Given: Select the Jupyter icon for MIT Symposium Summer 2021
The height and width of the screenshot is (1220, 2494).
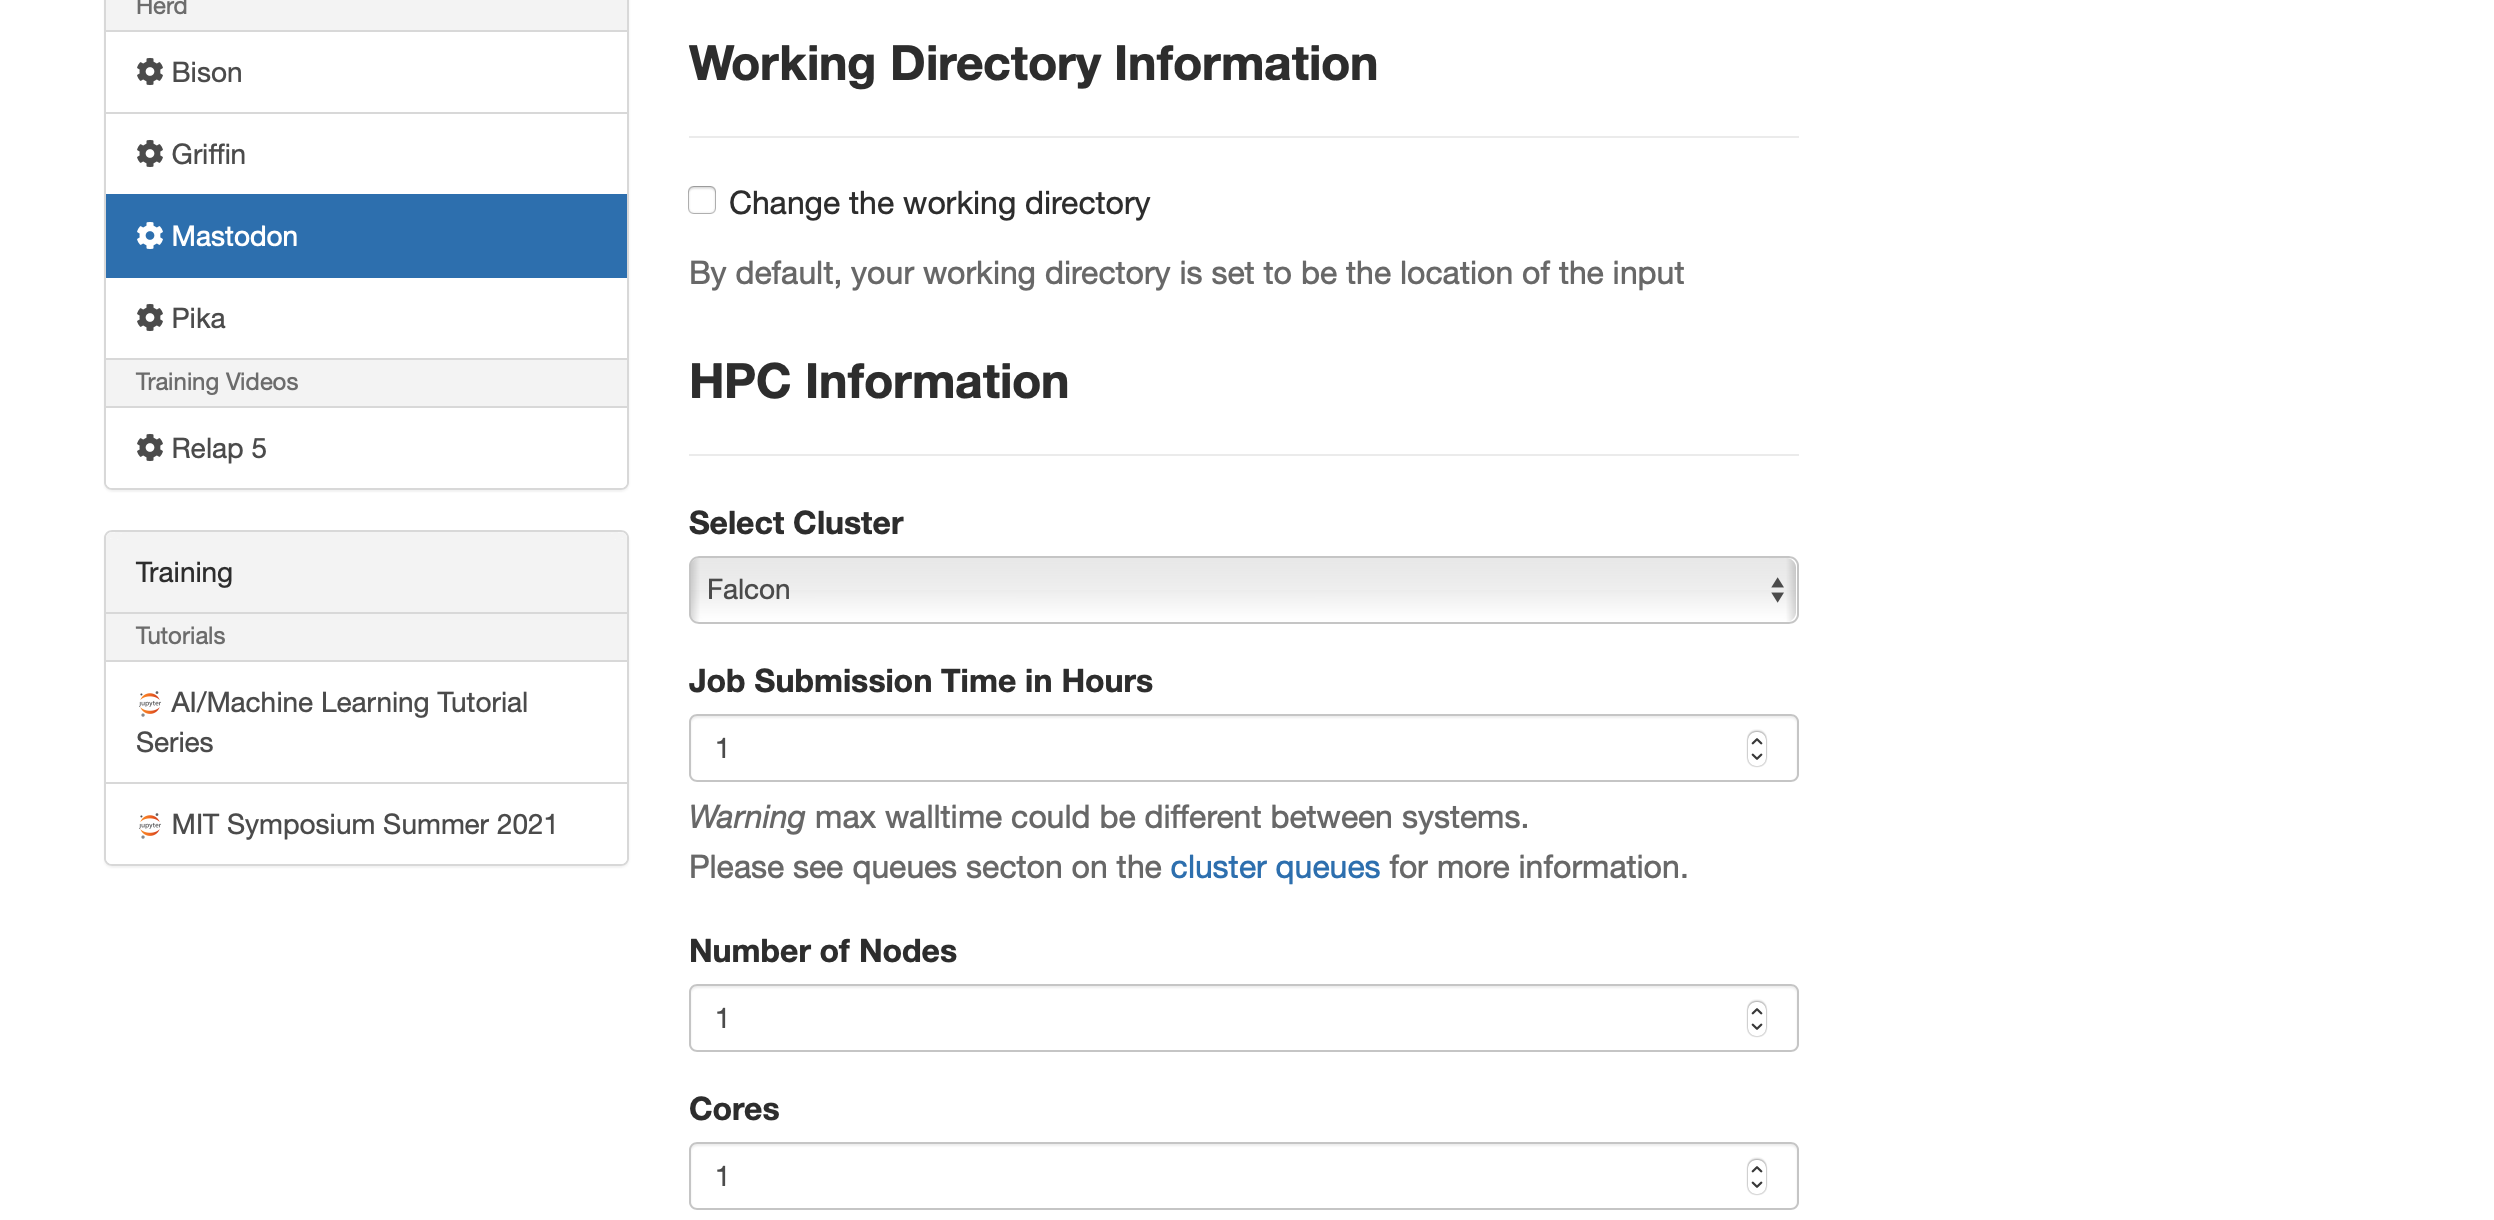Looking at the screenshot, I should (148, 825).
